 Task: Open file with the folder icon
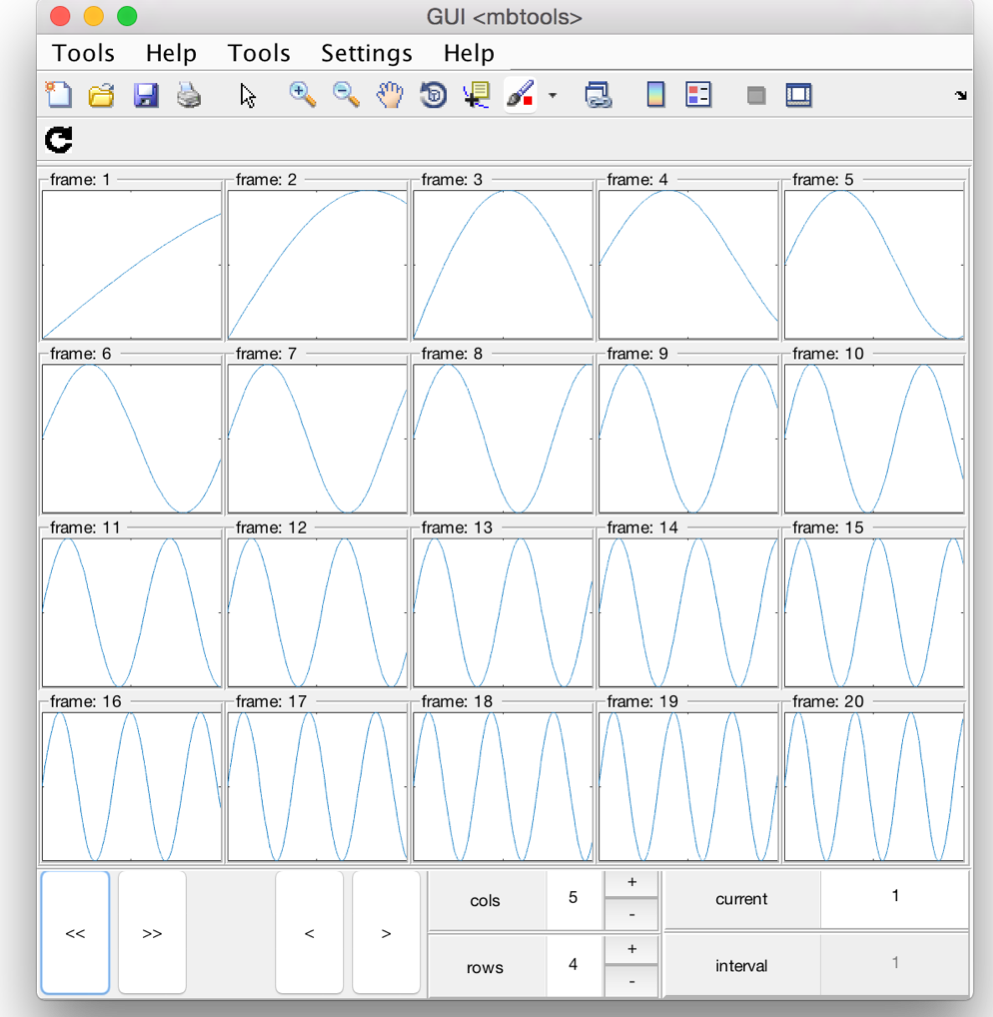click(101, 95)
